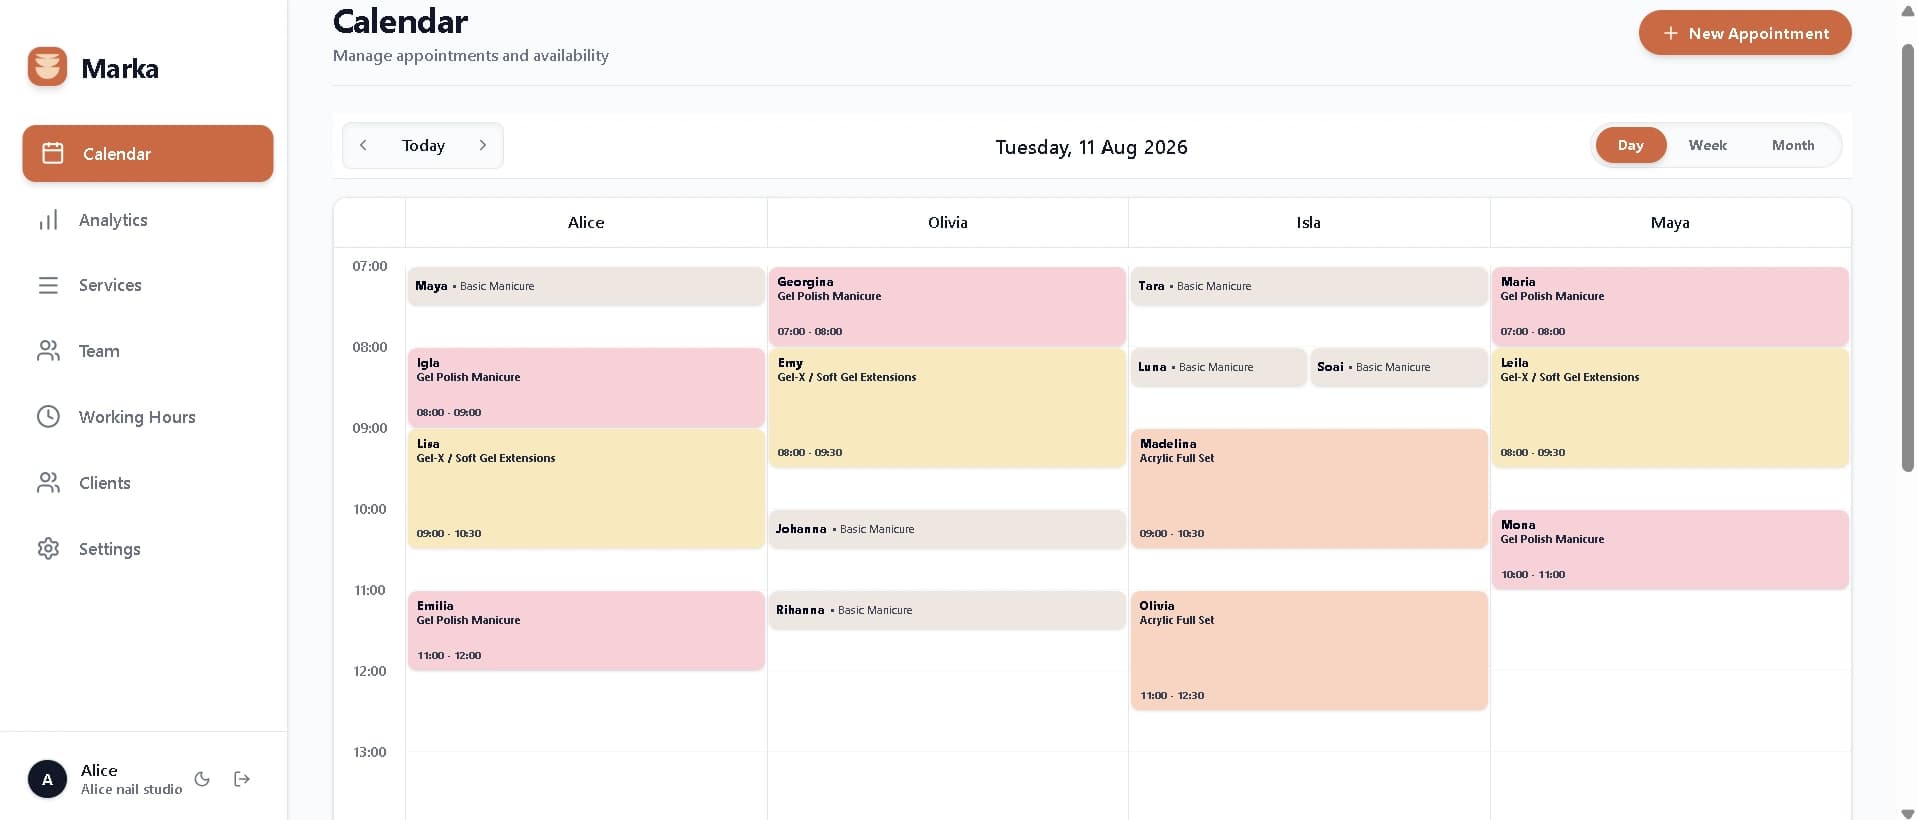Go to the next day with right chevron
1918x820 pixels.
(483, 145)
